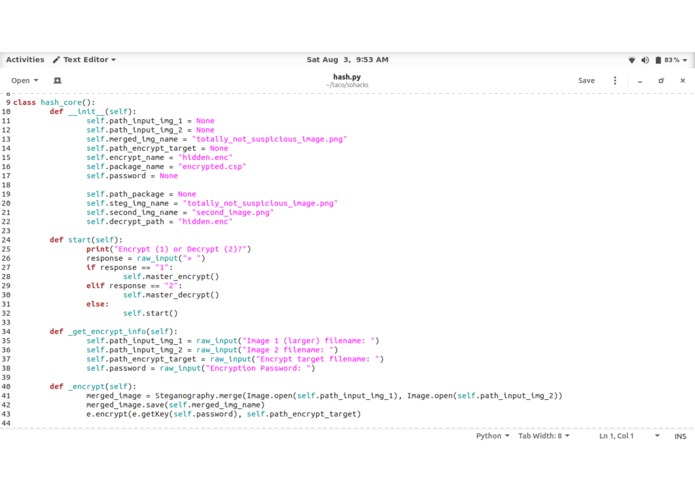Click the "hidden.enc" string on line 15
Screen dimensions: 695x494
point(205,157)
